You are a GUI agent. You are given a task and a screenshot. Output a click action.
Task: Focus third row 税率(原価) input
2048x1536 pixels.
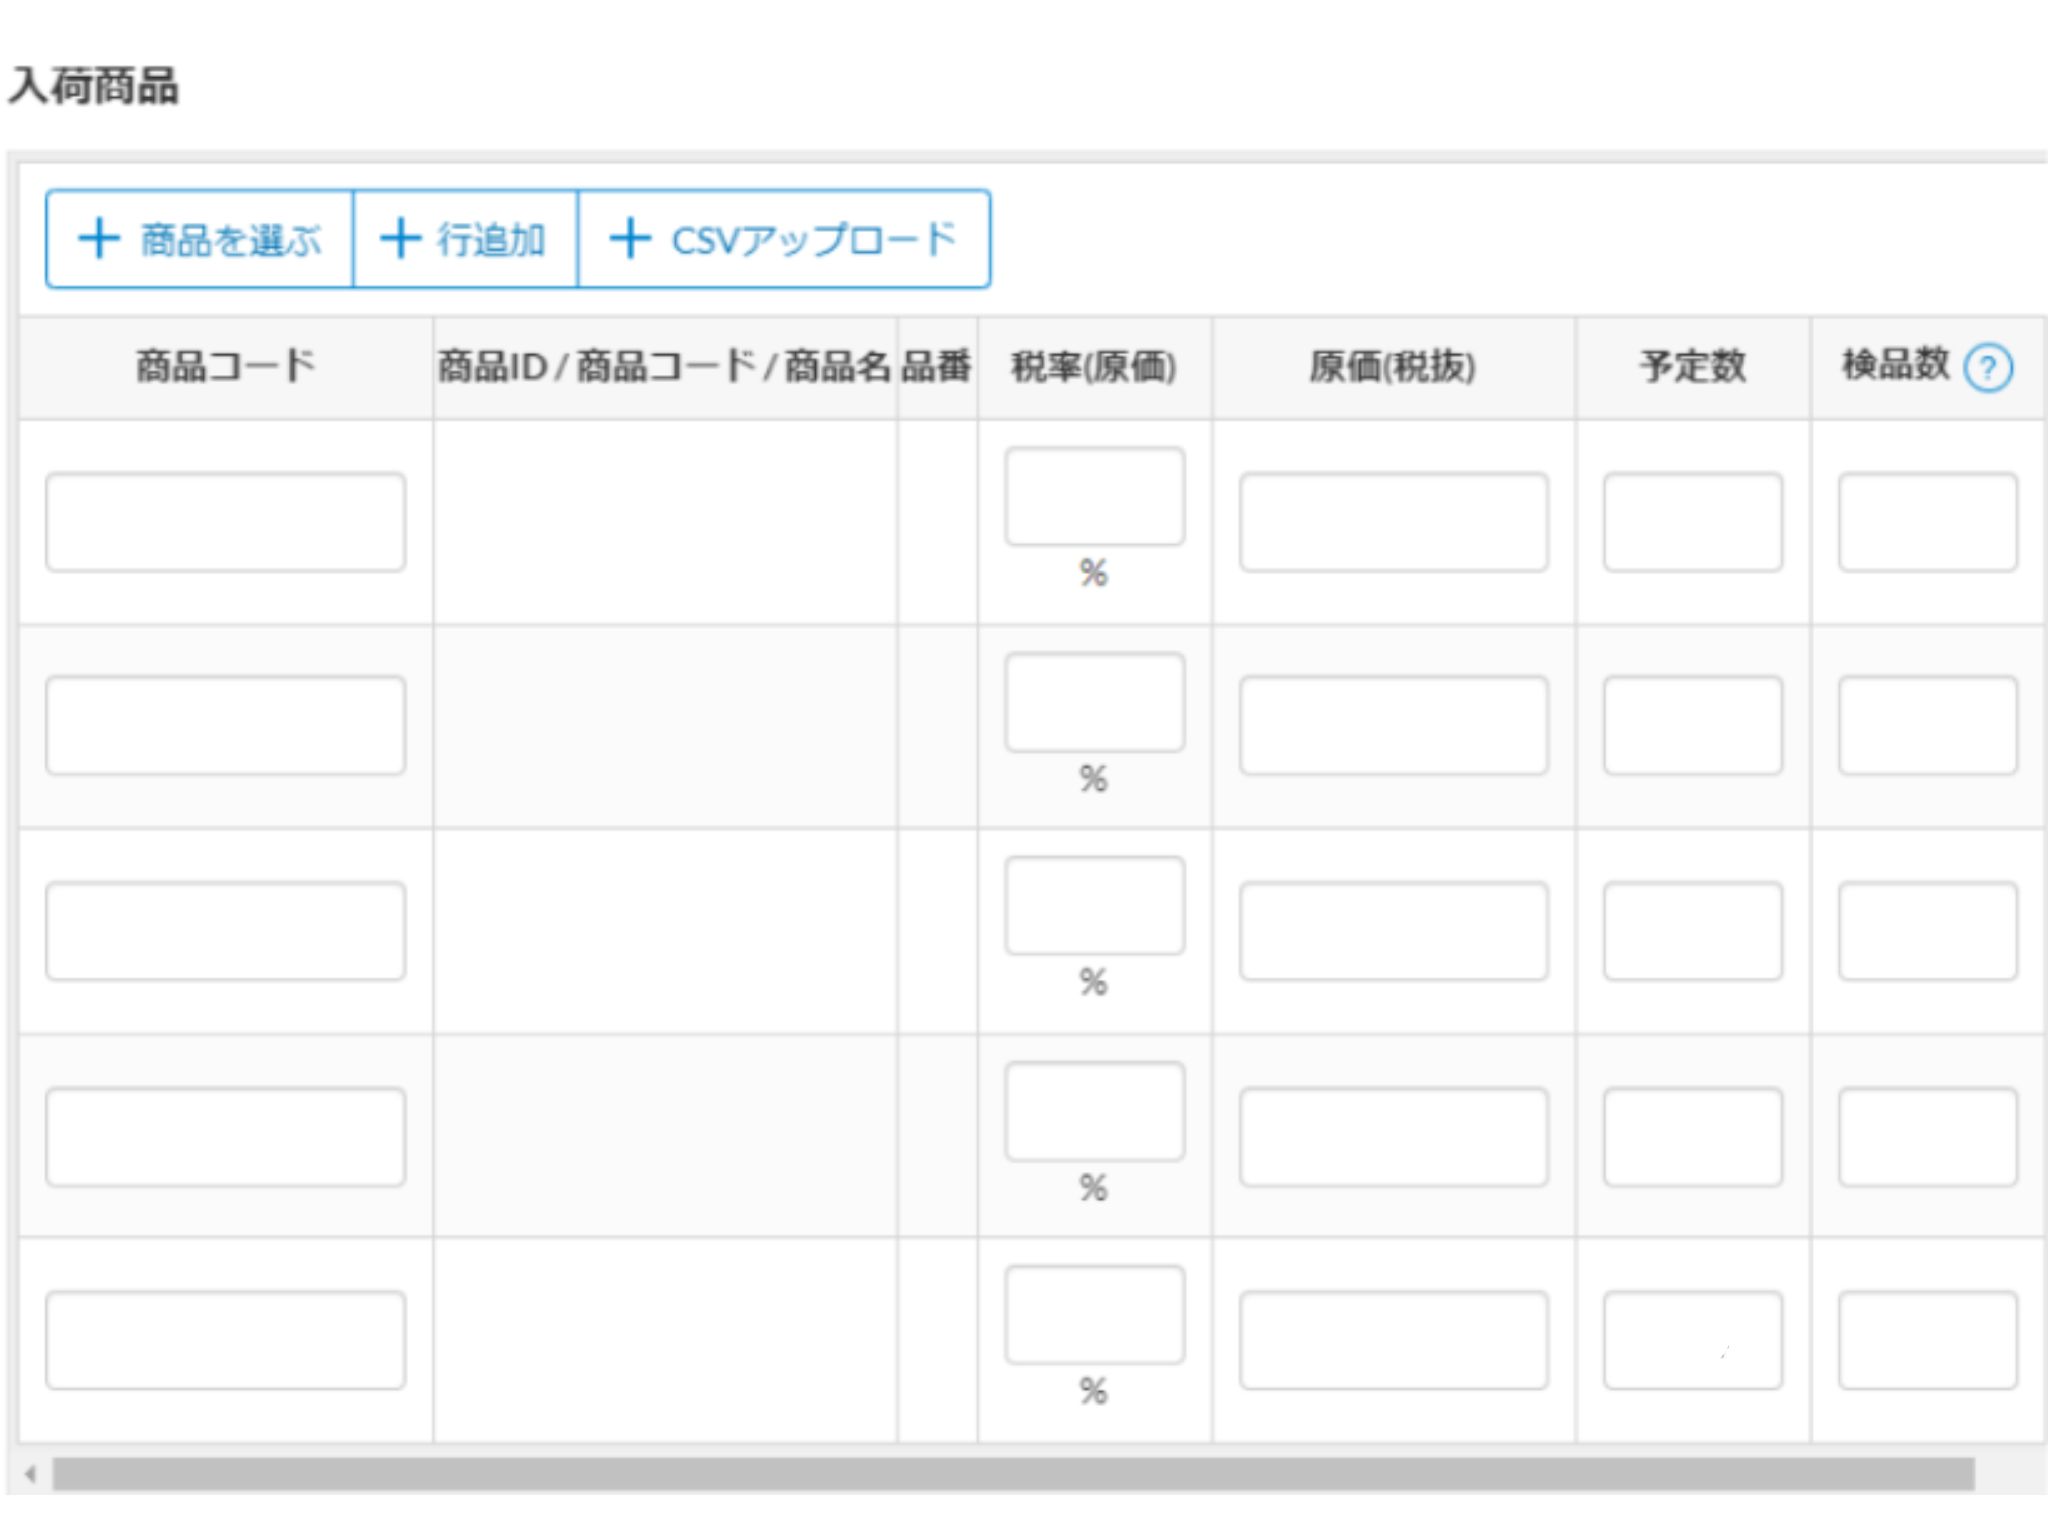coord(1095,906)
